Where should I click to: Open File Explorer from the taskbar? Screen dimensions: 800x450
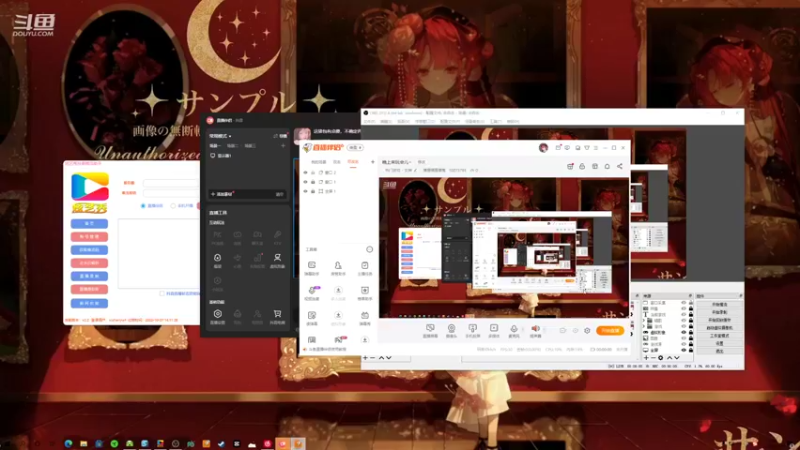[x=84, y=444]
